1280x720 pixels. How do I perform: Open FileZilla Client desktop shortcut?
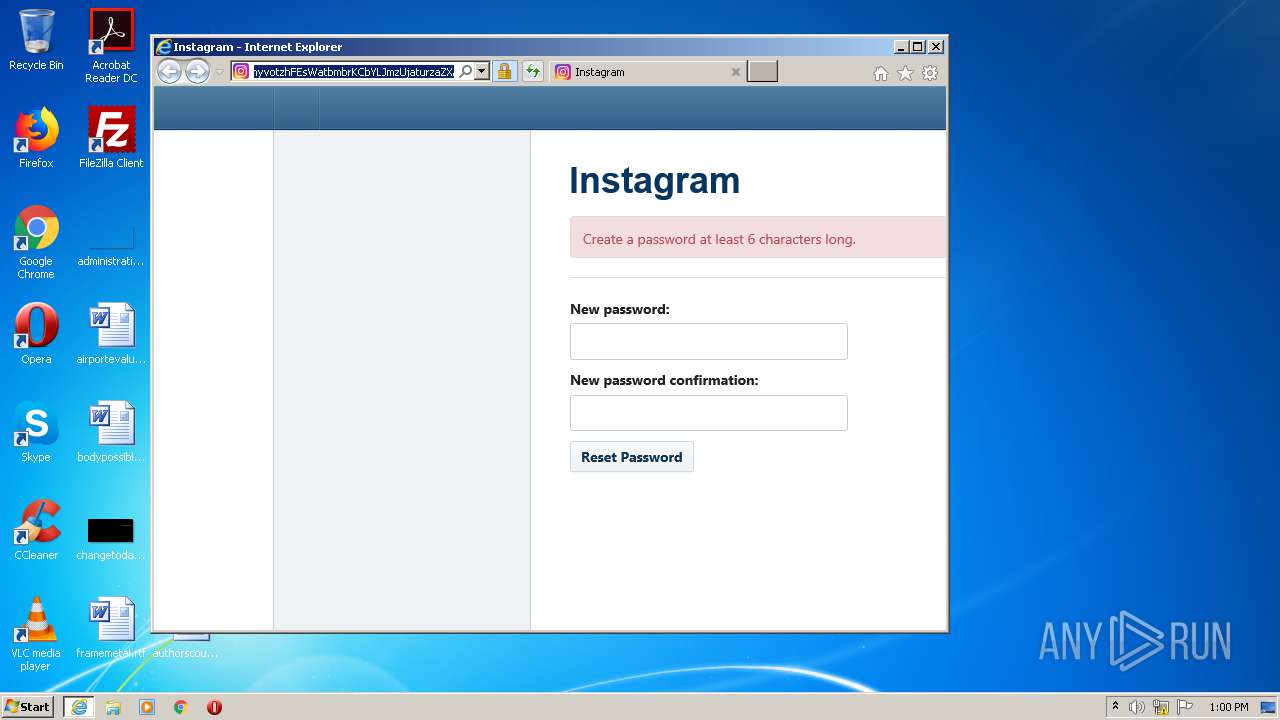click(x=111, y=138)
